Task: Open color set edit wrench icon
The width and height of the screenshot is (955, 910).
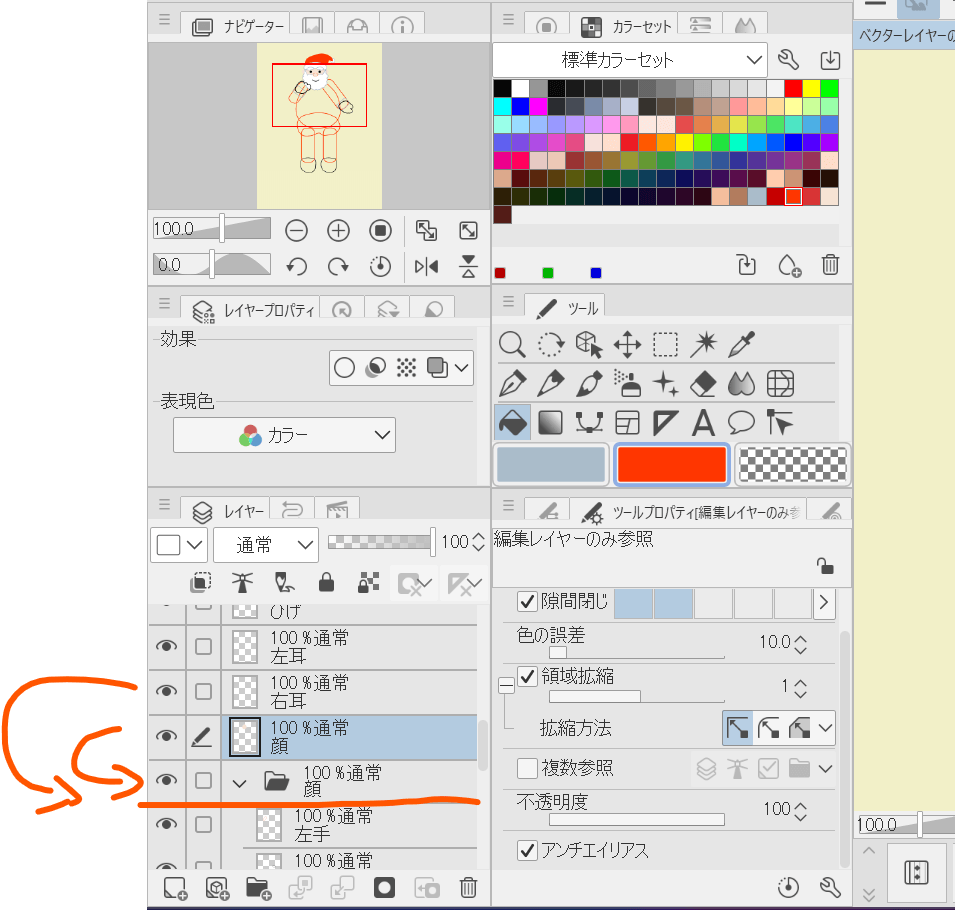Action: [x=788, y=60]
